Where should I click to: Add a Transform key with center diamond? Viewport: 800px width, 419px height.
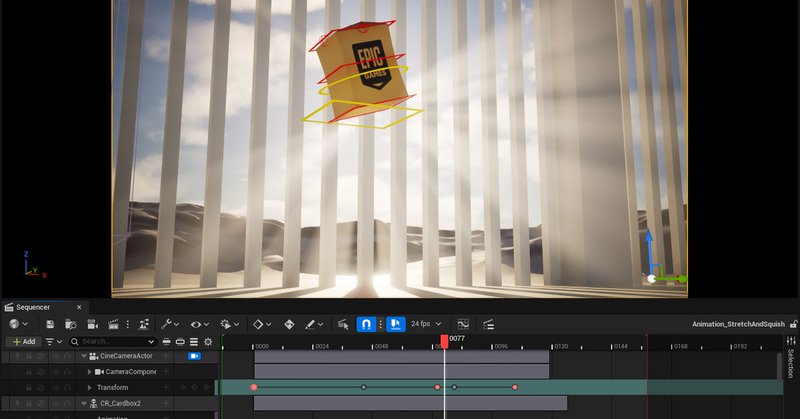tap(194, 387)
